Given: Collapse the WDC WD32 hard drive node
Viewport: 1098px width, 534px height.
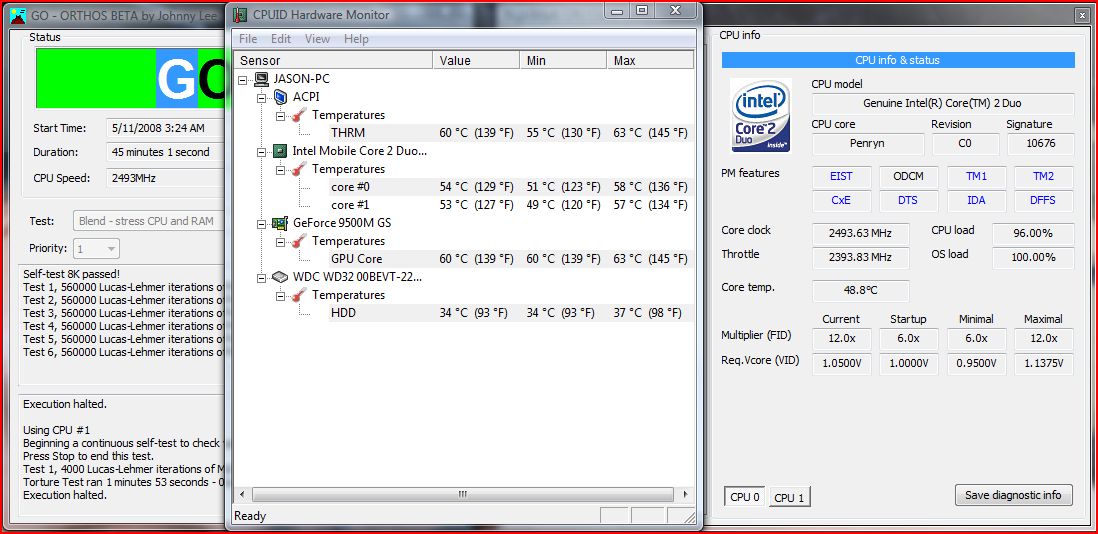Looking at the screenshot, I should coord(262,277).
